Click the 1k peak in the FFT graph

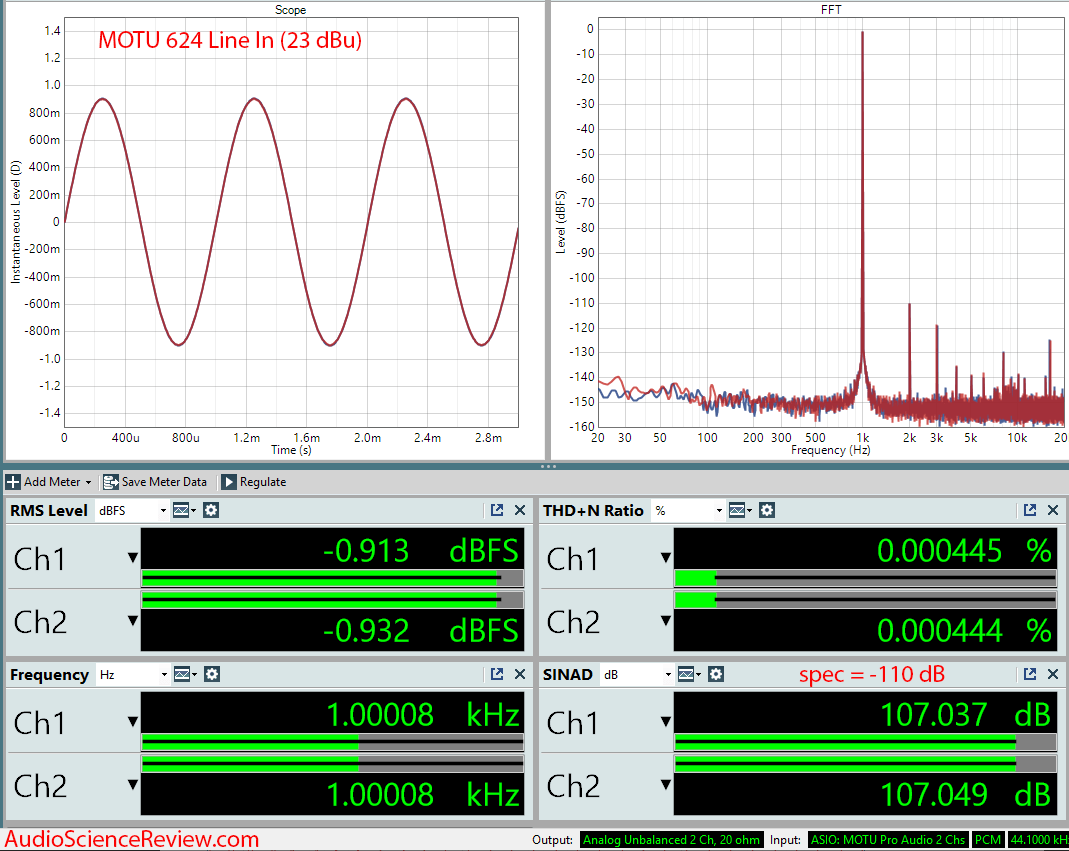pos(862,33)
